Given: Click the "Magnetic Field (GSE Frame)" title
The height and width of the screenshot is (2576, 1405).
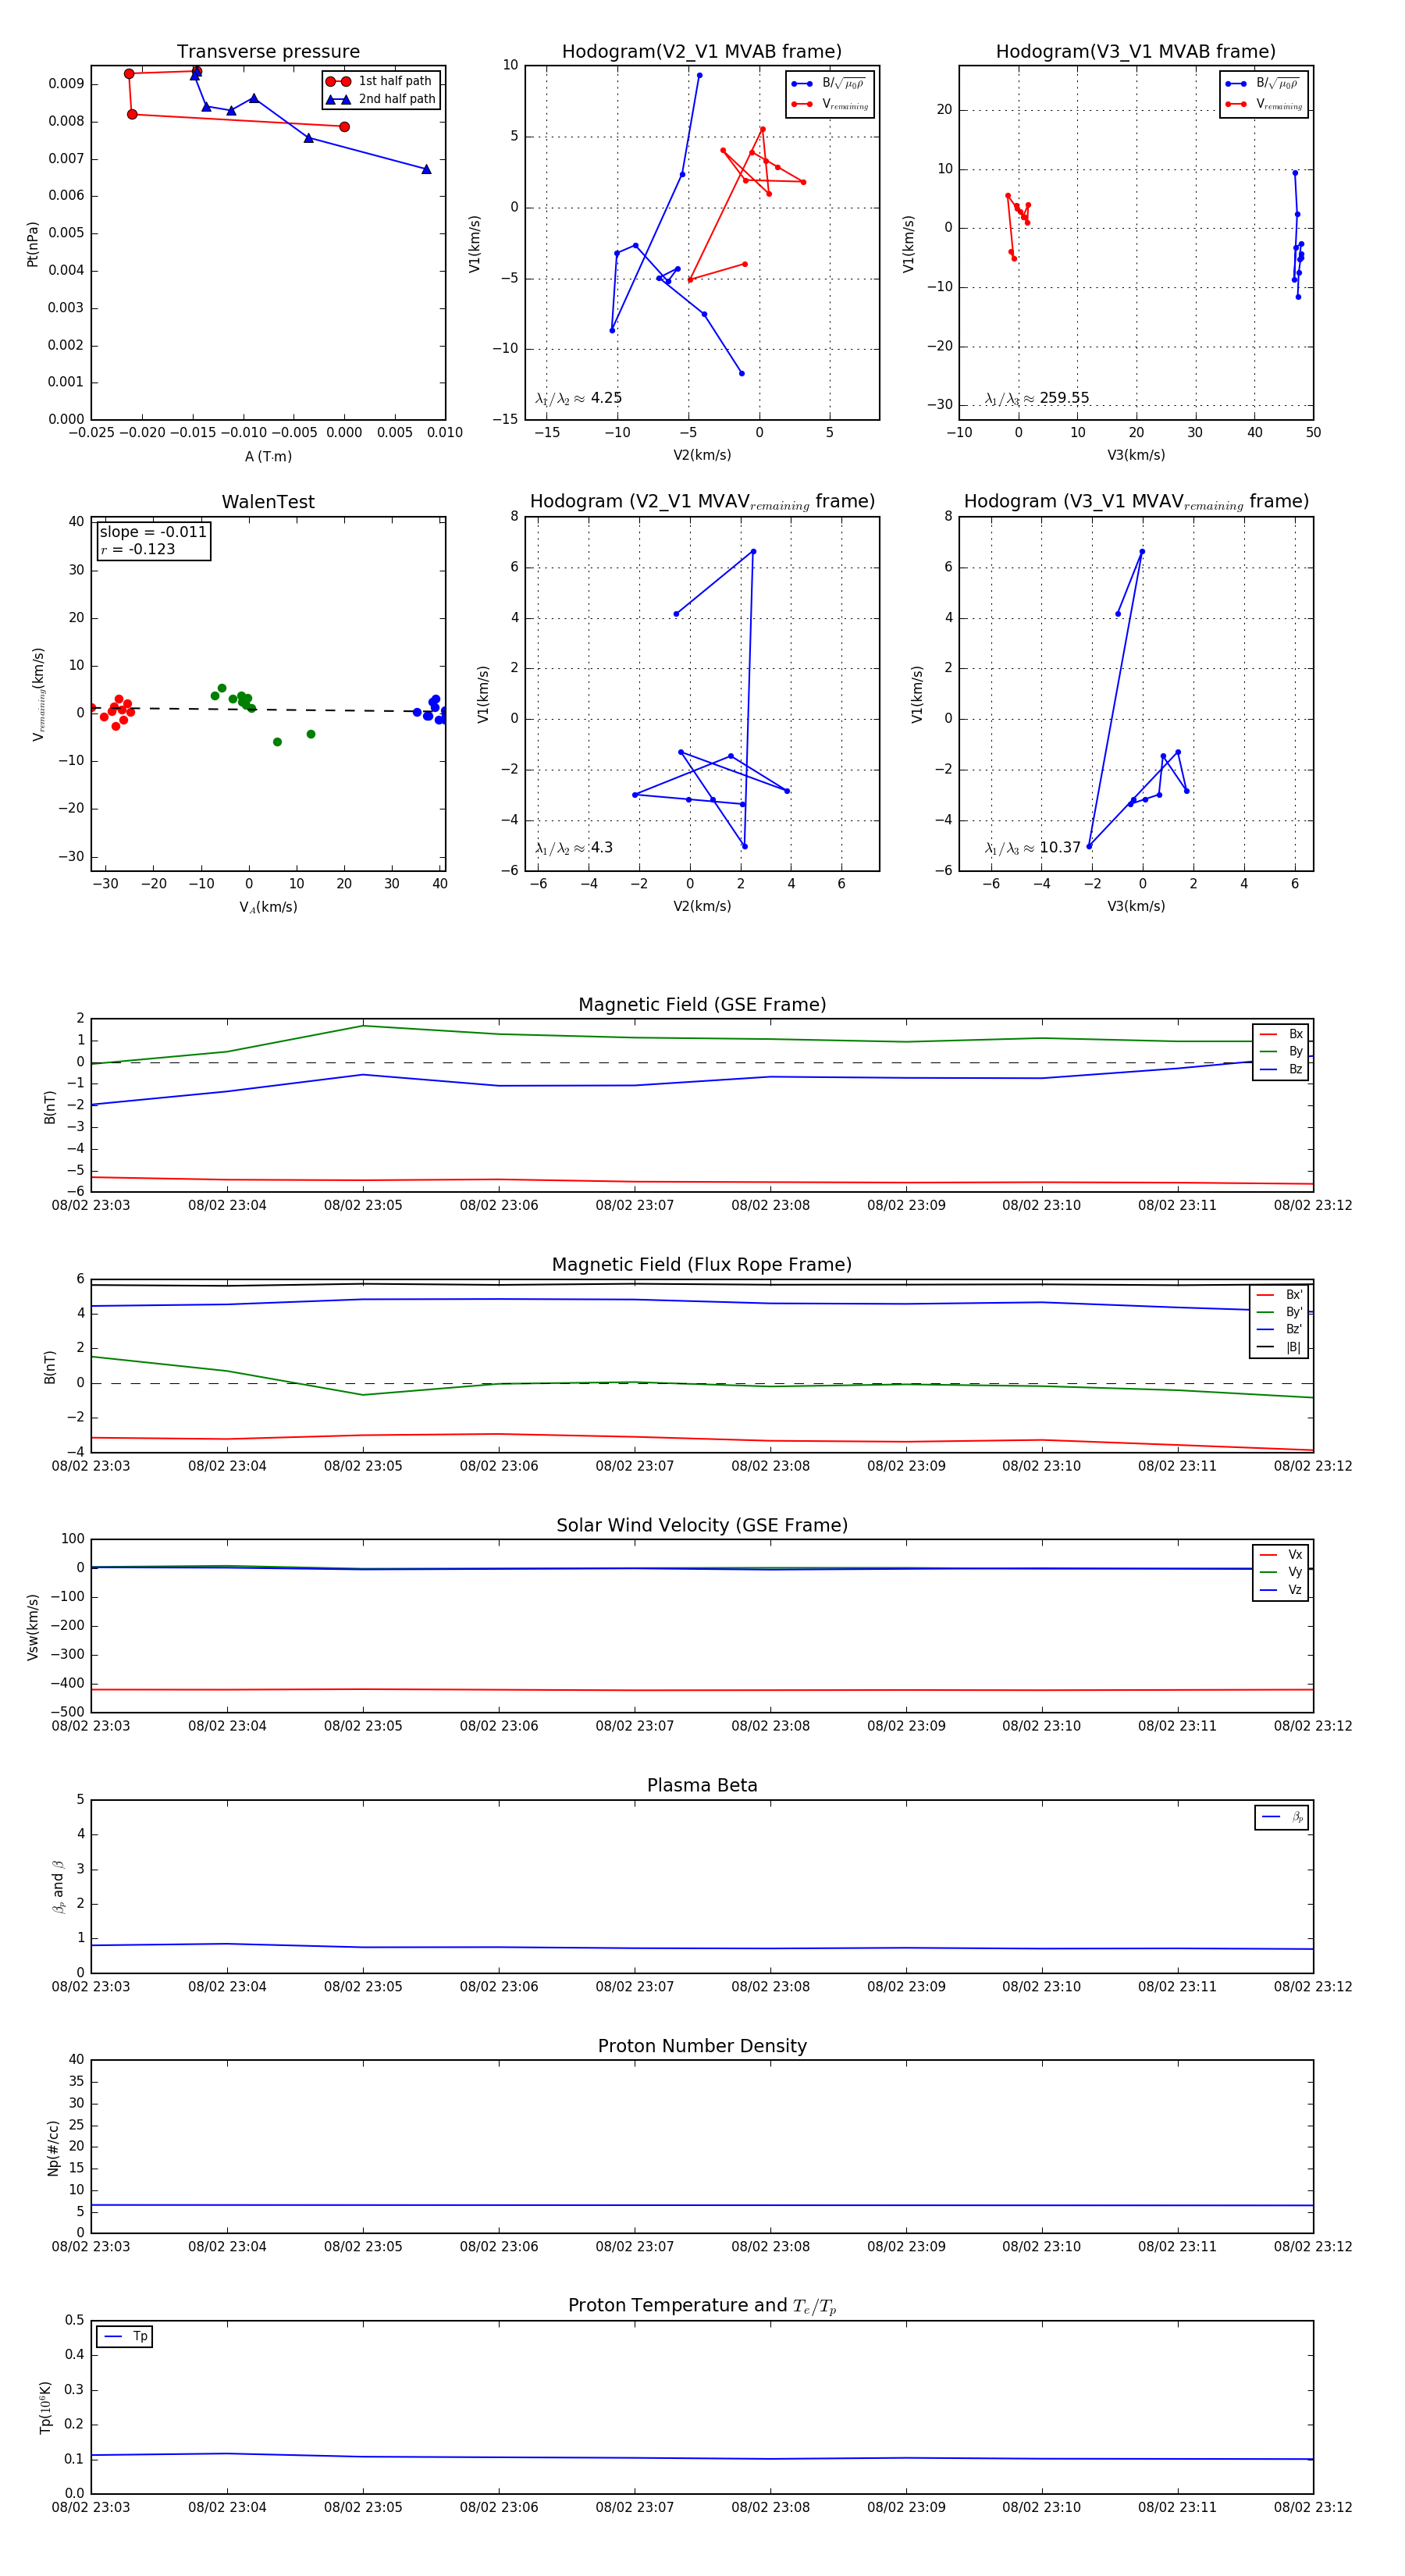Looking at the screenshot, I should (702, 1004).
